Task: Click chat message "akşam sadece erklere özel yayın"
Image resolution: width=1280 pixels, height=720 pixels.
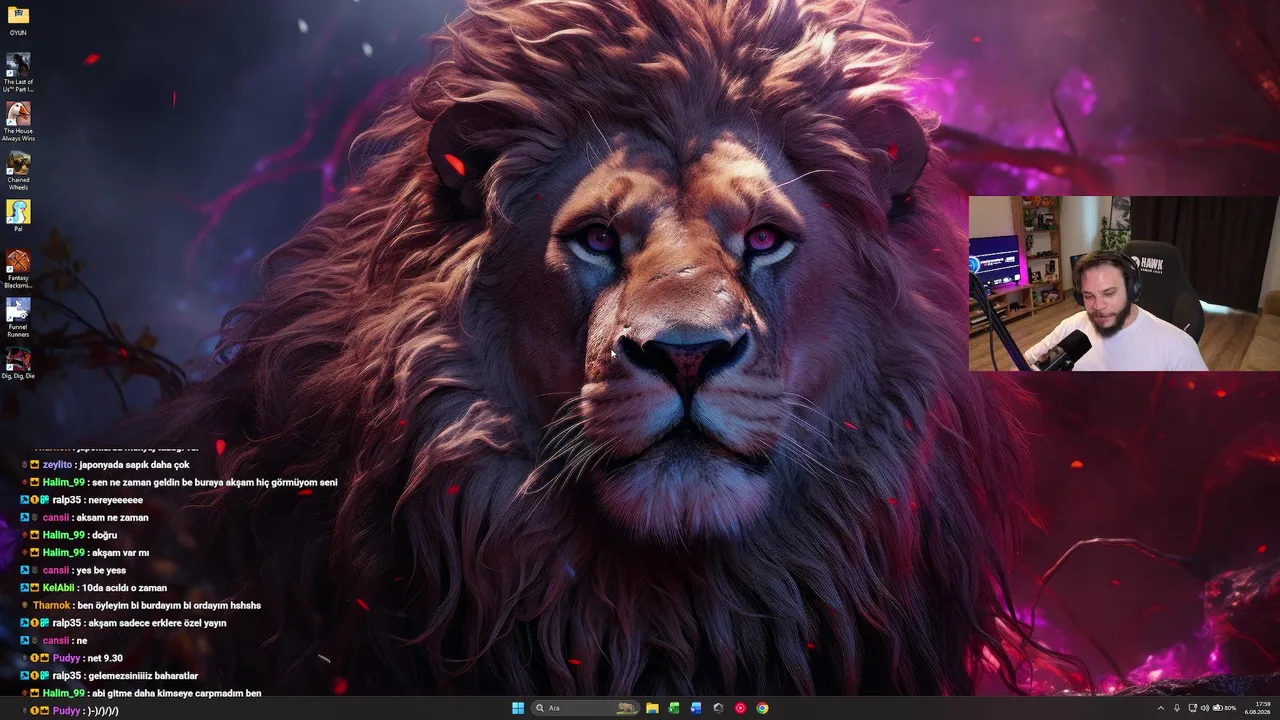Action: [x=157, y=623]
